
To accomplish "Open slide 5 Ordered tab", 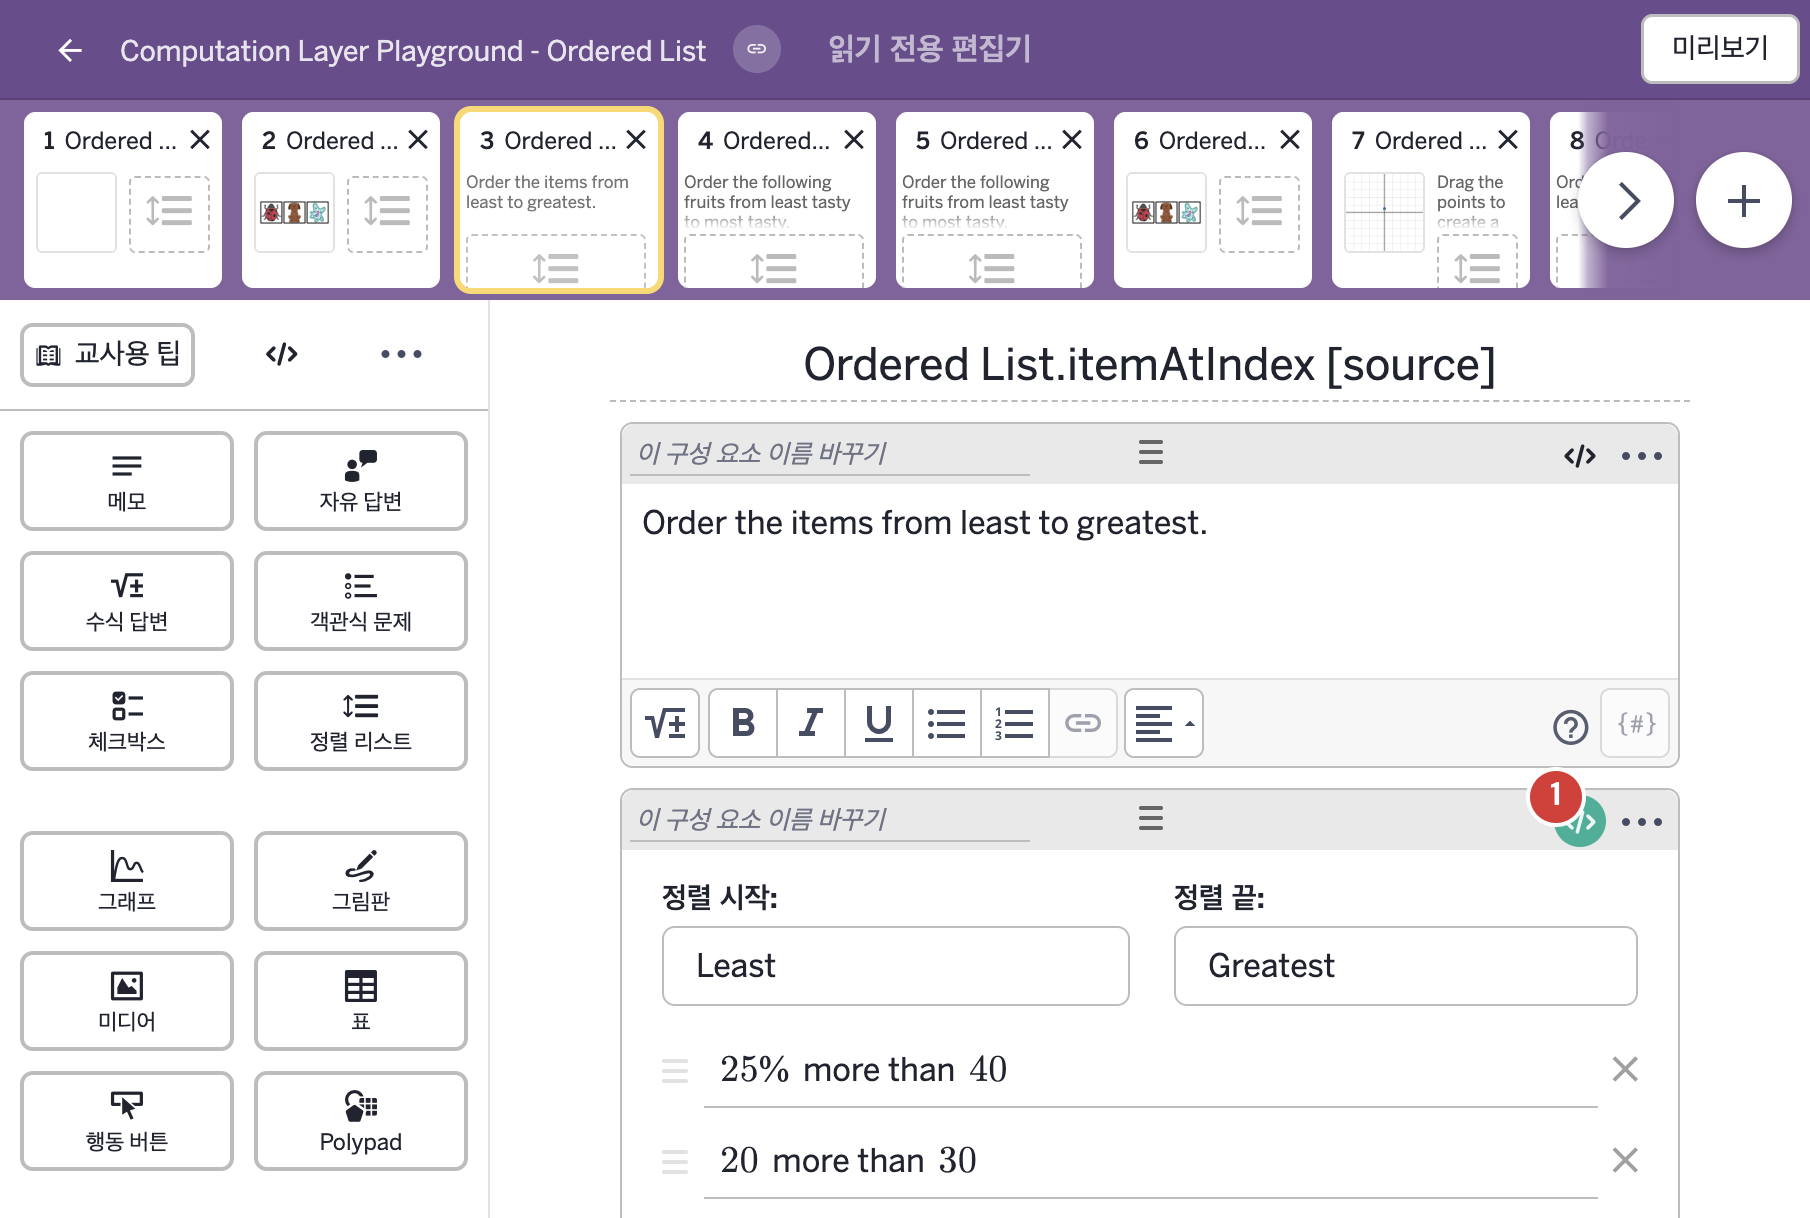I will tap(995, 200).
